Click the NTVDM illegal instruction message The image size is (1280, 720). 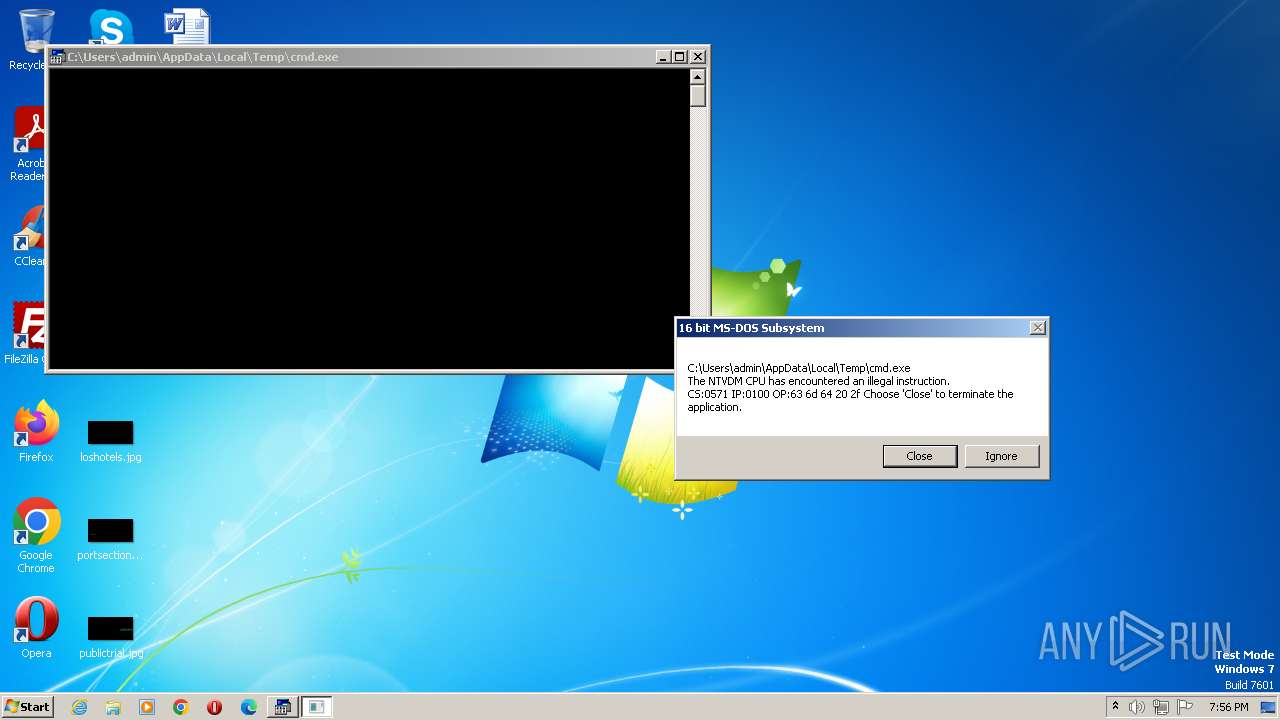click(x=818, y=381)
